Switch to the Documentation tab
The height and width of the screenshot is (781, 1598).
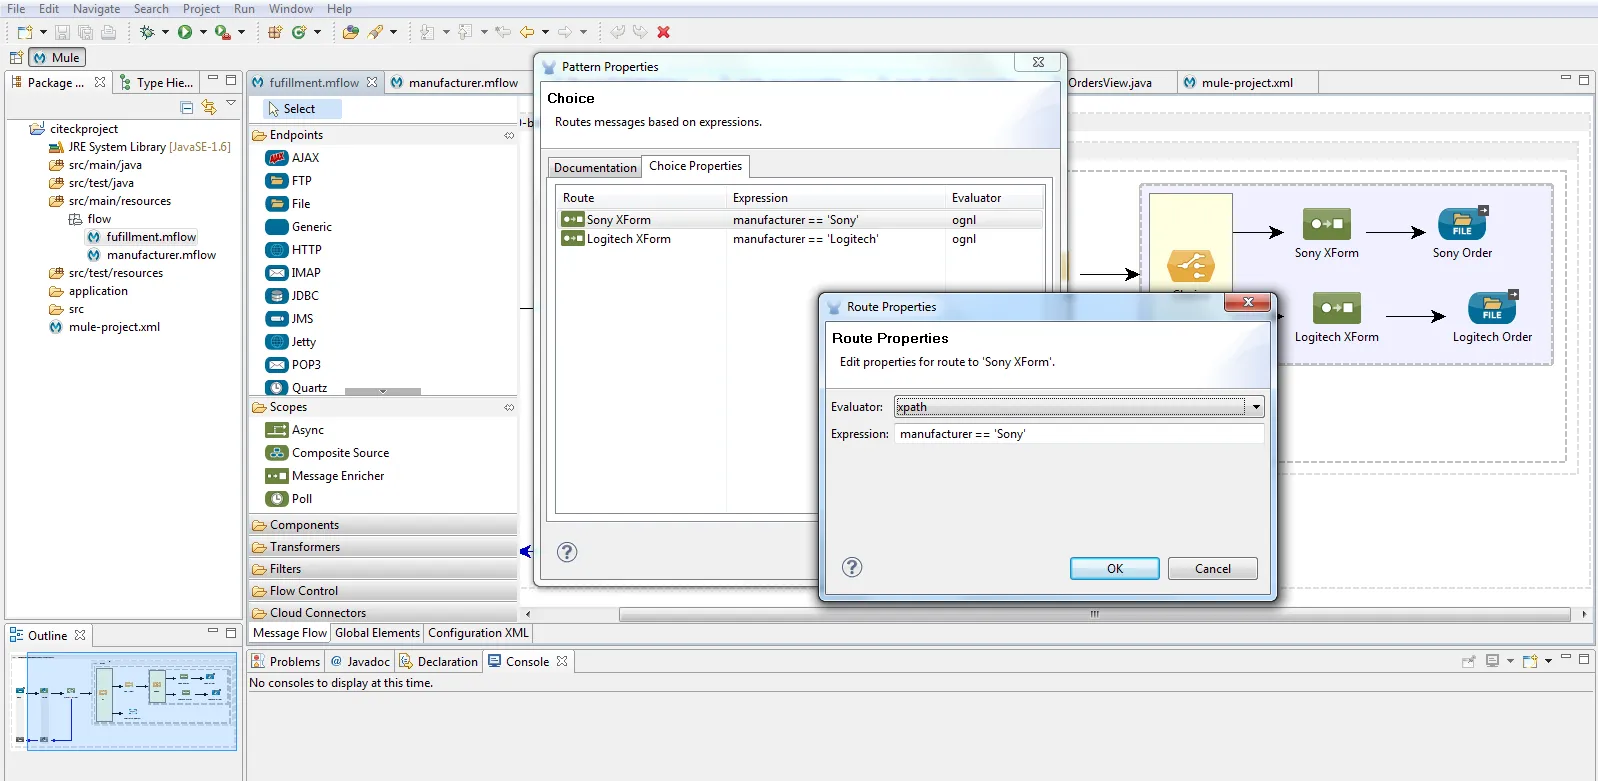pyautogui.click(x=595, y=167)
